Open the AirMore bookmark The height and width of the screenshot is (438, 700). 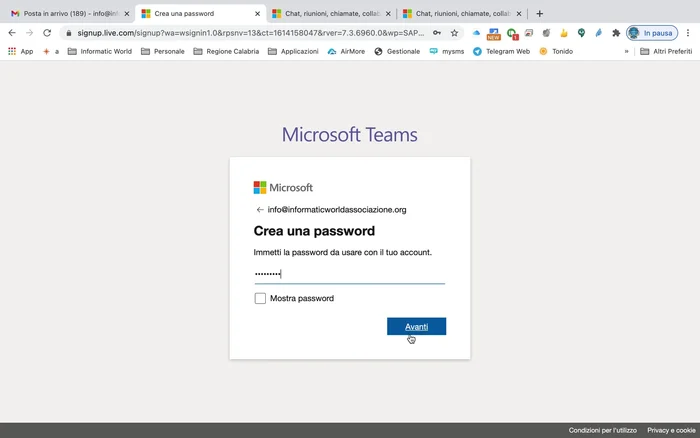(x=346, y=51)
